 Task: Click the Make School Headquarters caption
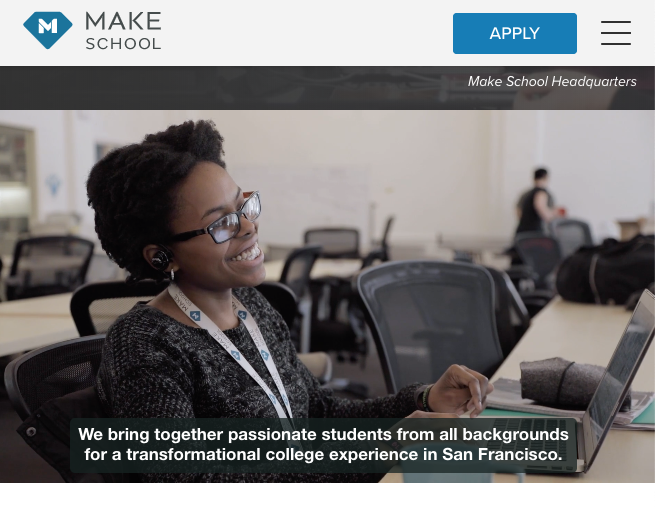pos(552,81)
